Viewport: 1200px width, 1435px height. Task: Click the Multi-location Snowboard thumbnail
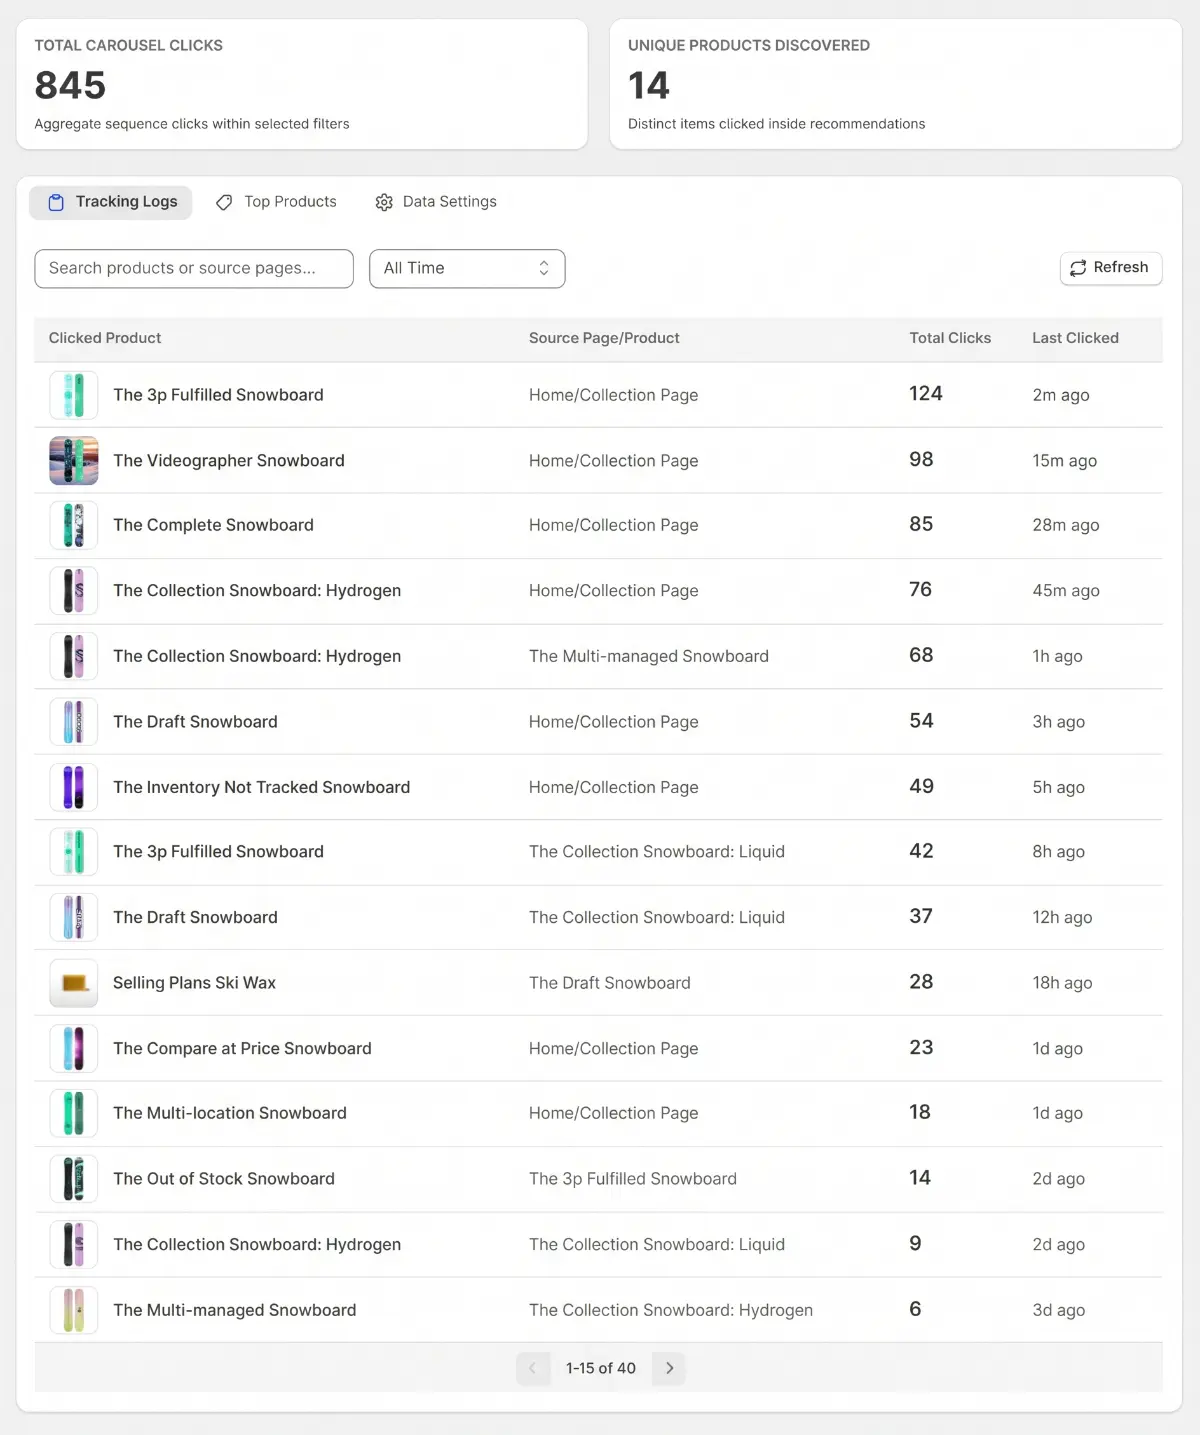pyautogui.click(x=74, y=1113)
